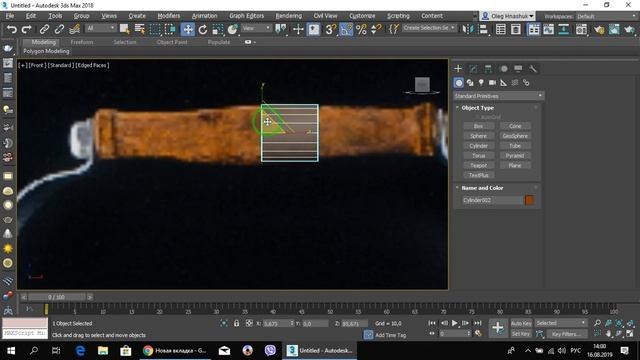Select the Cameras category icon
Screen dimensions: 640x360
point(493,83)
